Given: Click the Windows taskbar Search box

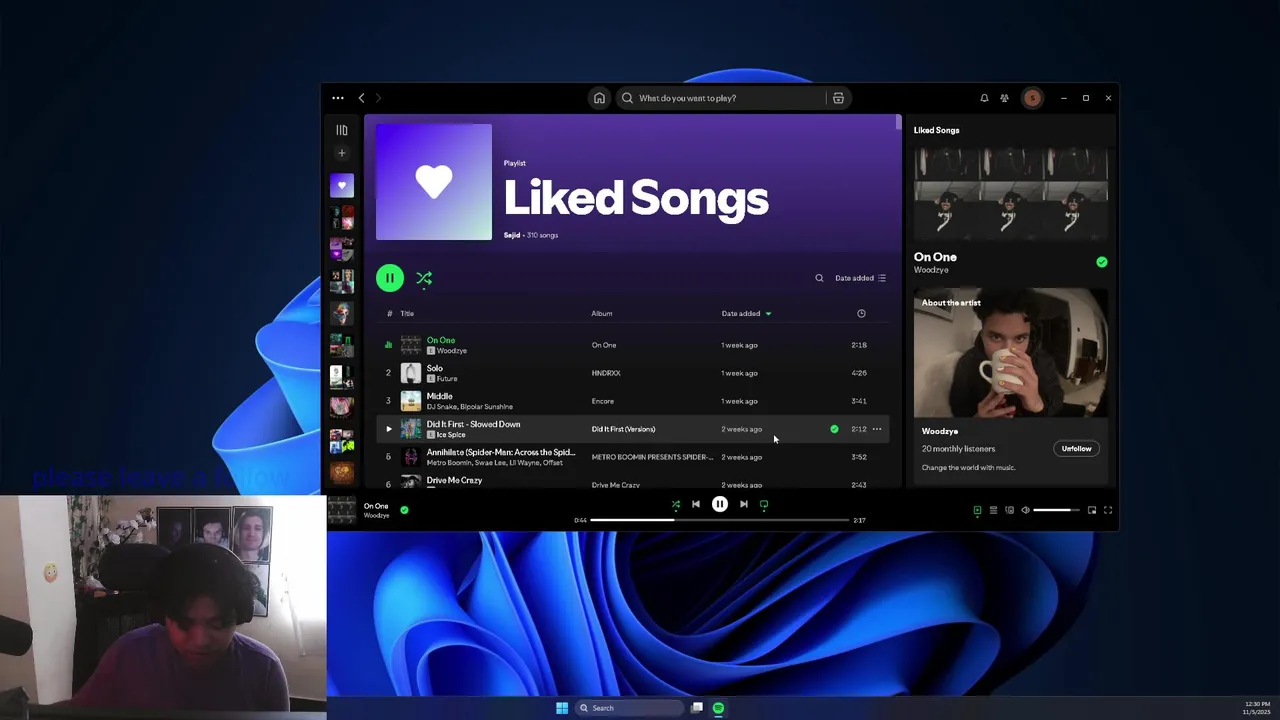Looking at the screenshot, I should (630, 708).
